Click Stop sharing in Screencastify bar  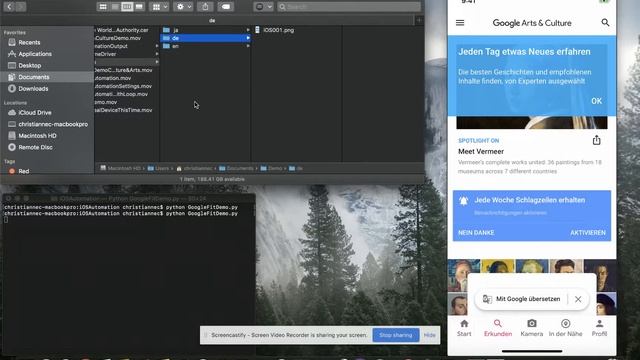point(396,335)
